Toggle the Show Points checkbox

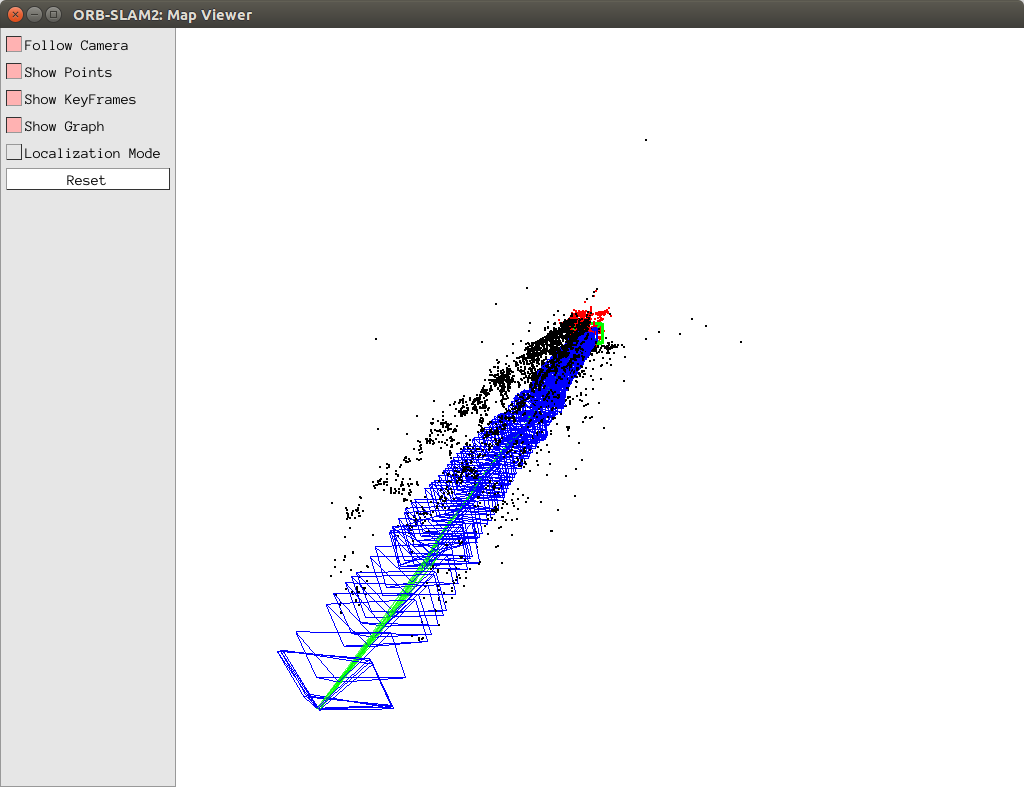[x=14, y=71]
